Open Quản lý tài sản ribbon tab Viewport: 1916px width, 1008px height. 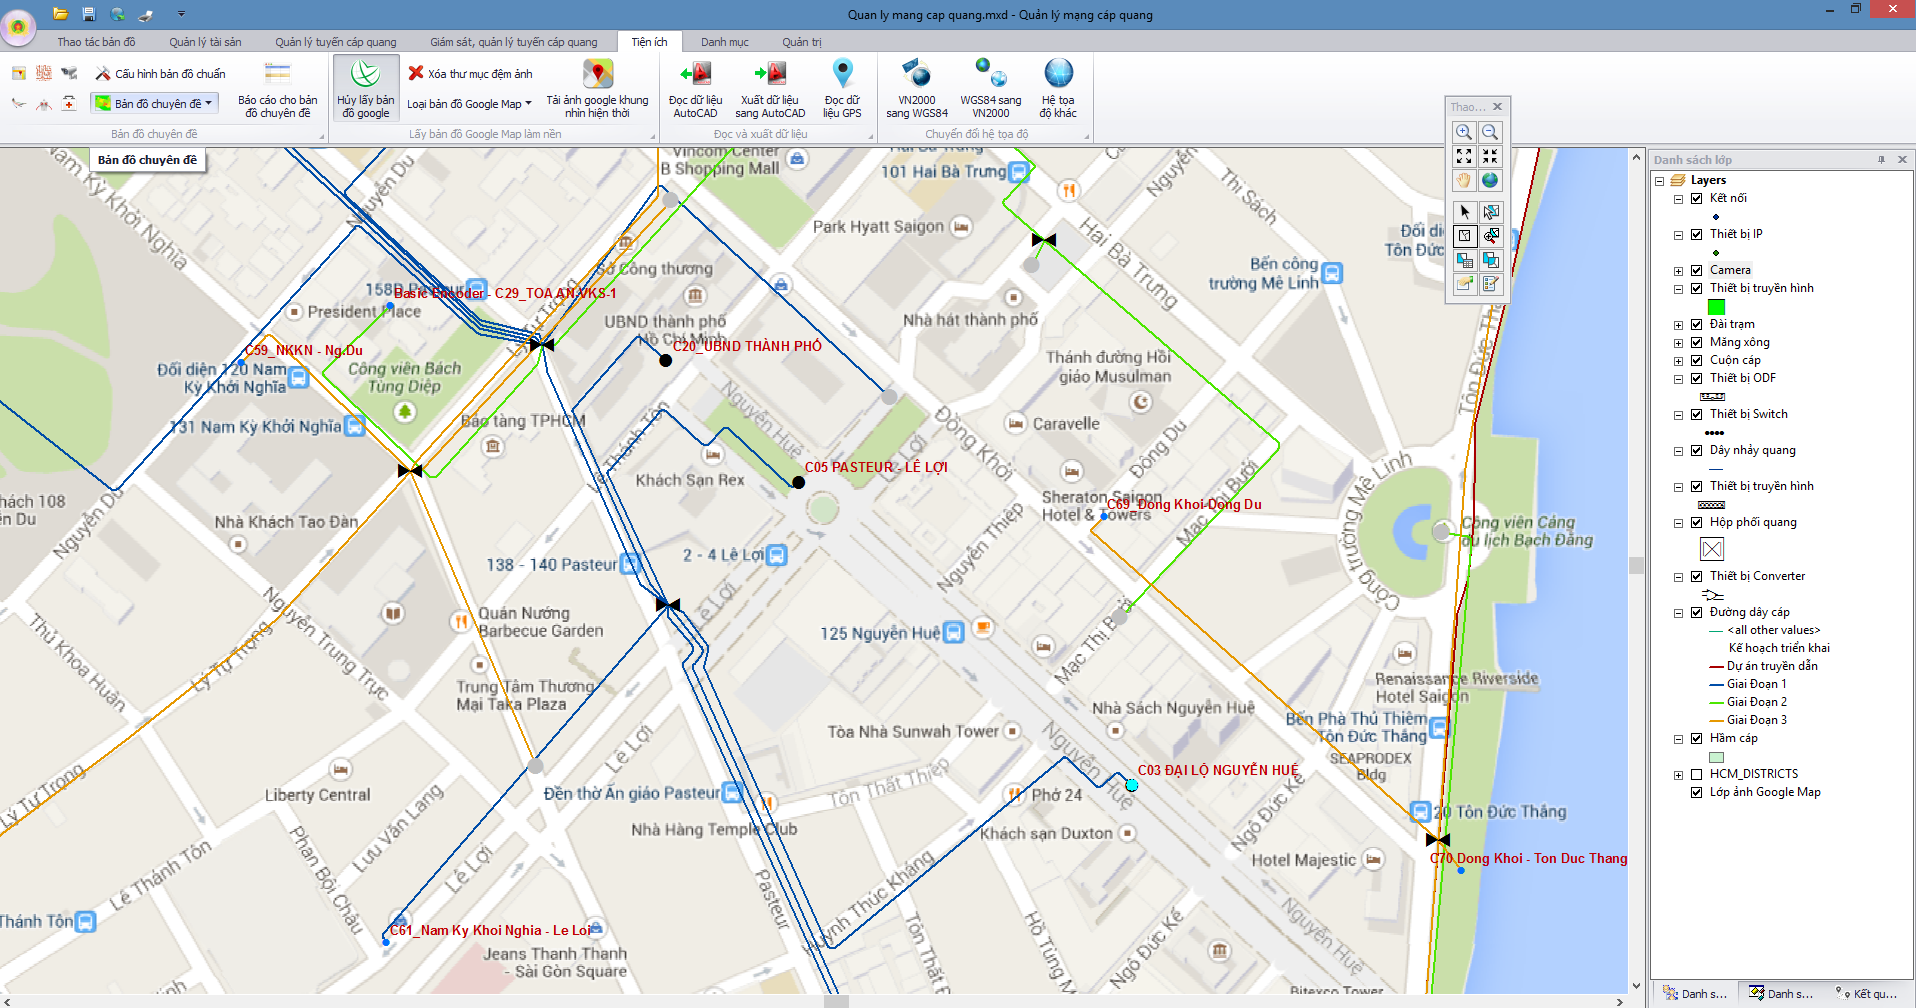coord(205,42)
